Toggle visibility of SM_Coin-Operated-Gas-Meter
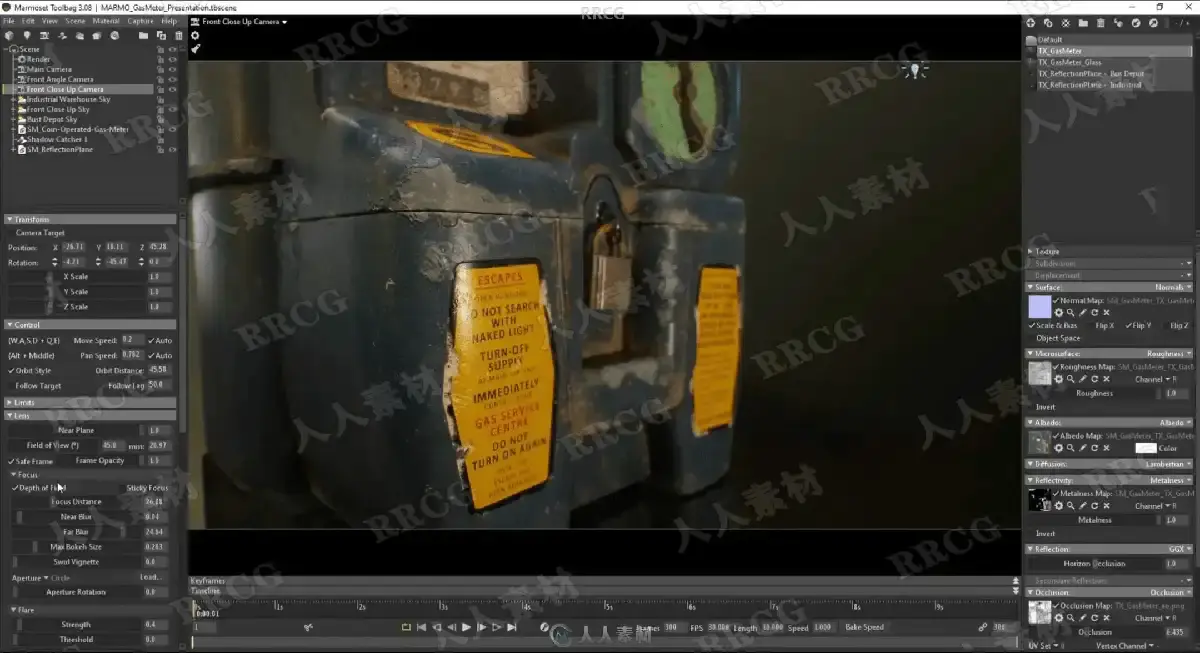Screen dimensions: 1200x653 tap(172, 129)
